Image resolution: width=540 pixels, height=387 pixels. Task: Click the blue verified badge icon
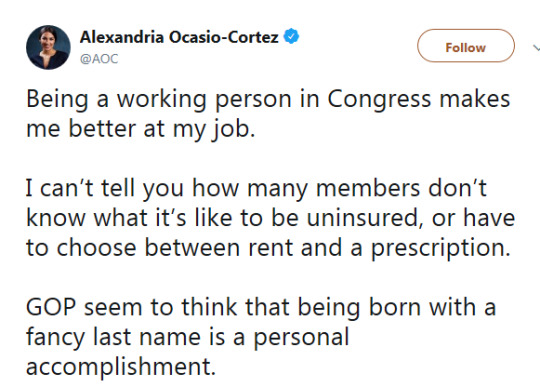click(291, 36)
